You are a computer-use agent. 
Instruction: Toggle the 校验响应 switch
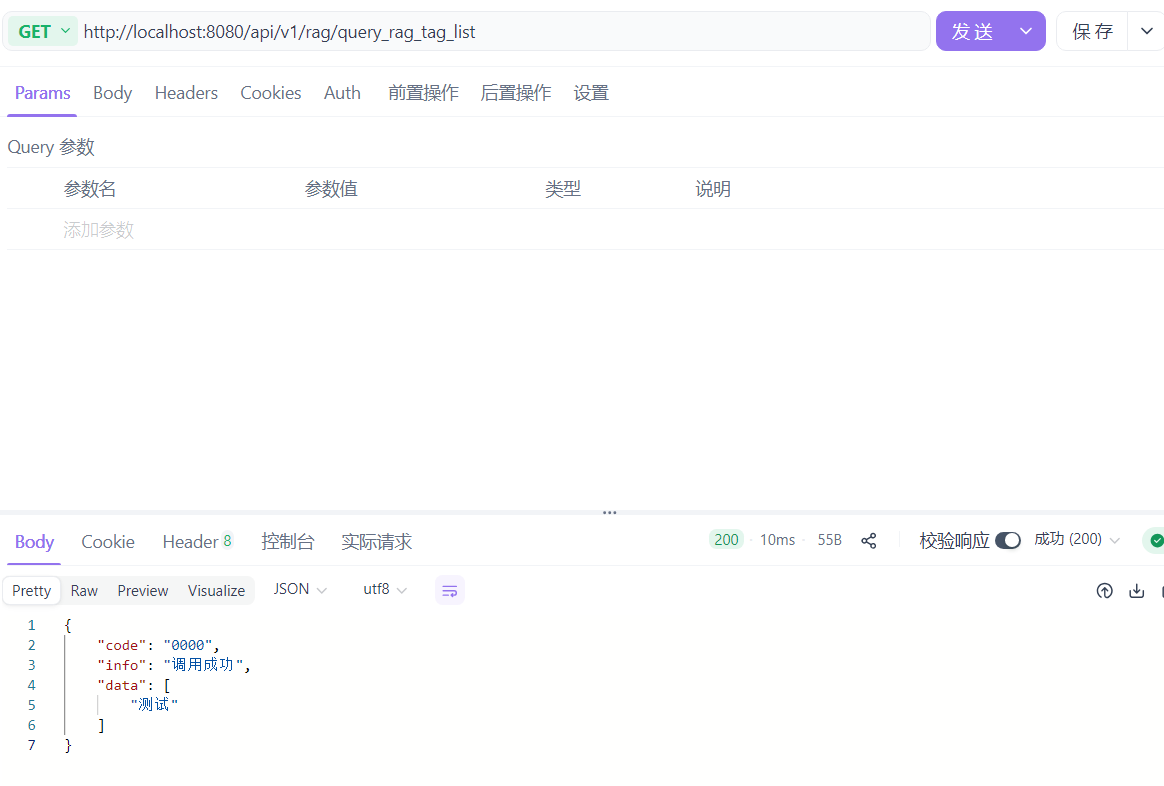[1007, 540]
